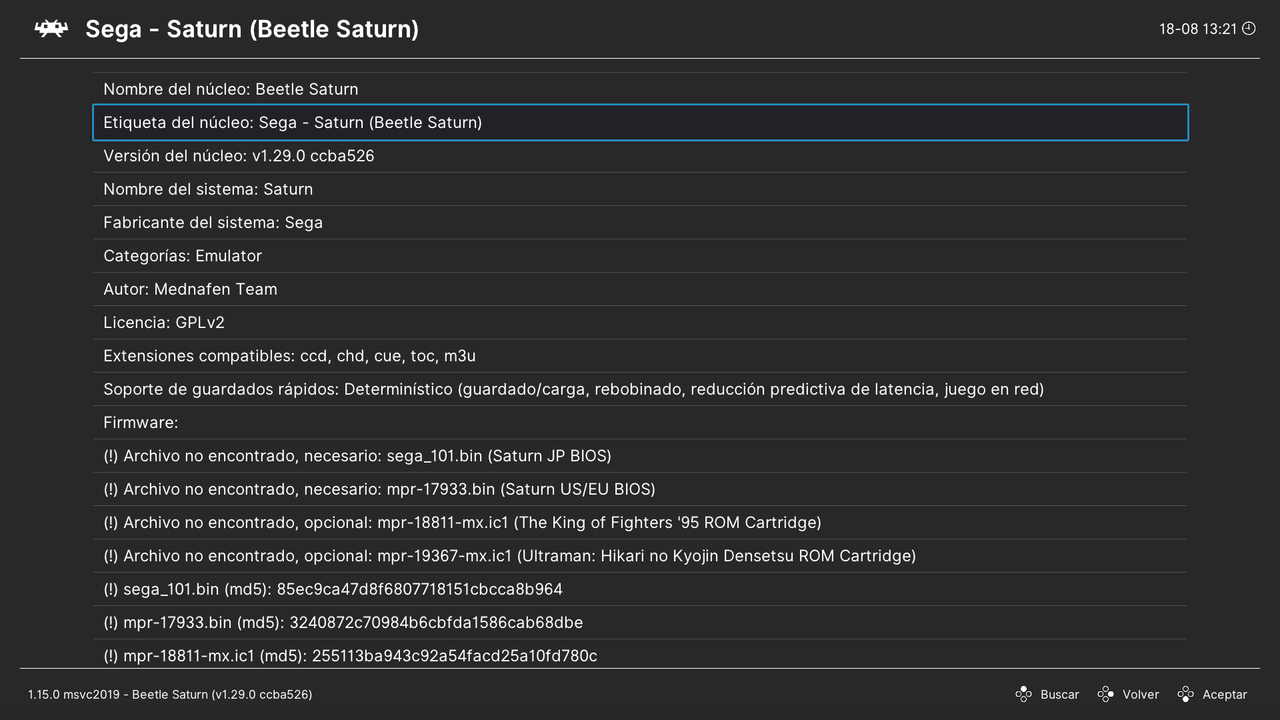Select the 'Nombre del núcleo: Beetle Saturn' row

point(640,89)
